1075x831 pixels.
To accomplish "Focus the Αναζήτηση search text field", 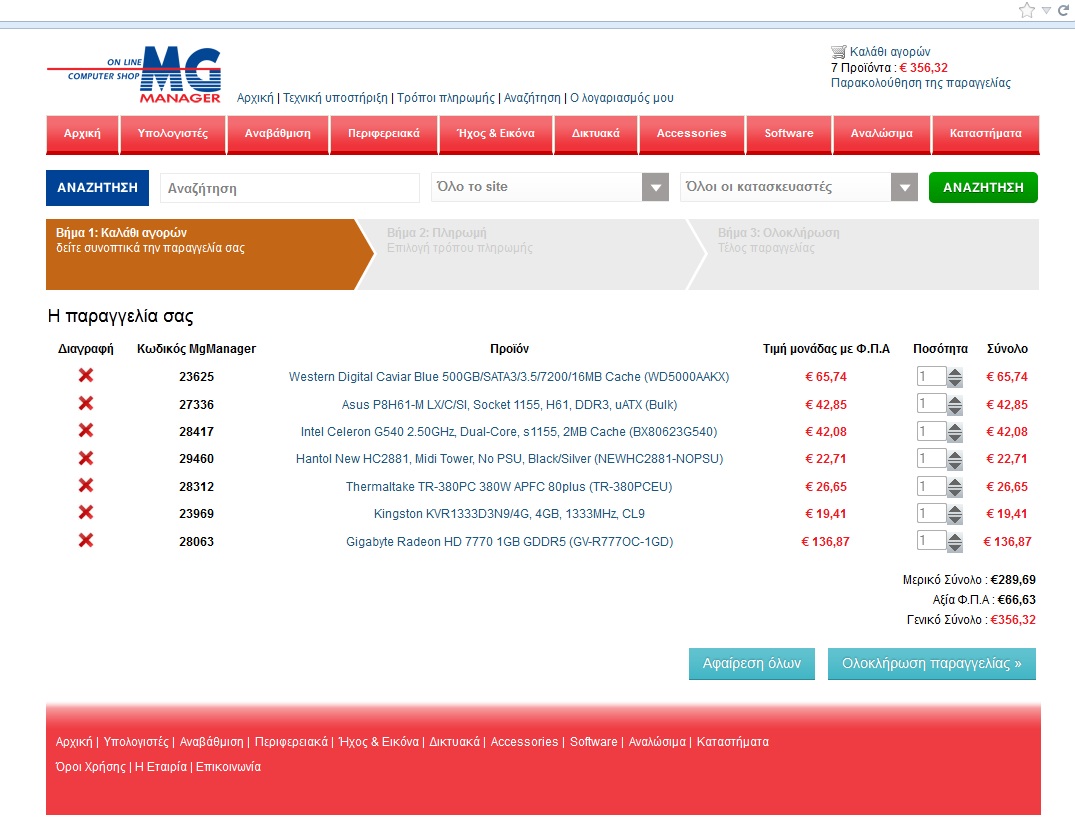I will pyautogui.click(x=289, y=188).
